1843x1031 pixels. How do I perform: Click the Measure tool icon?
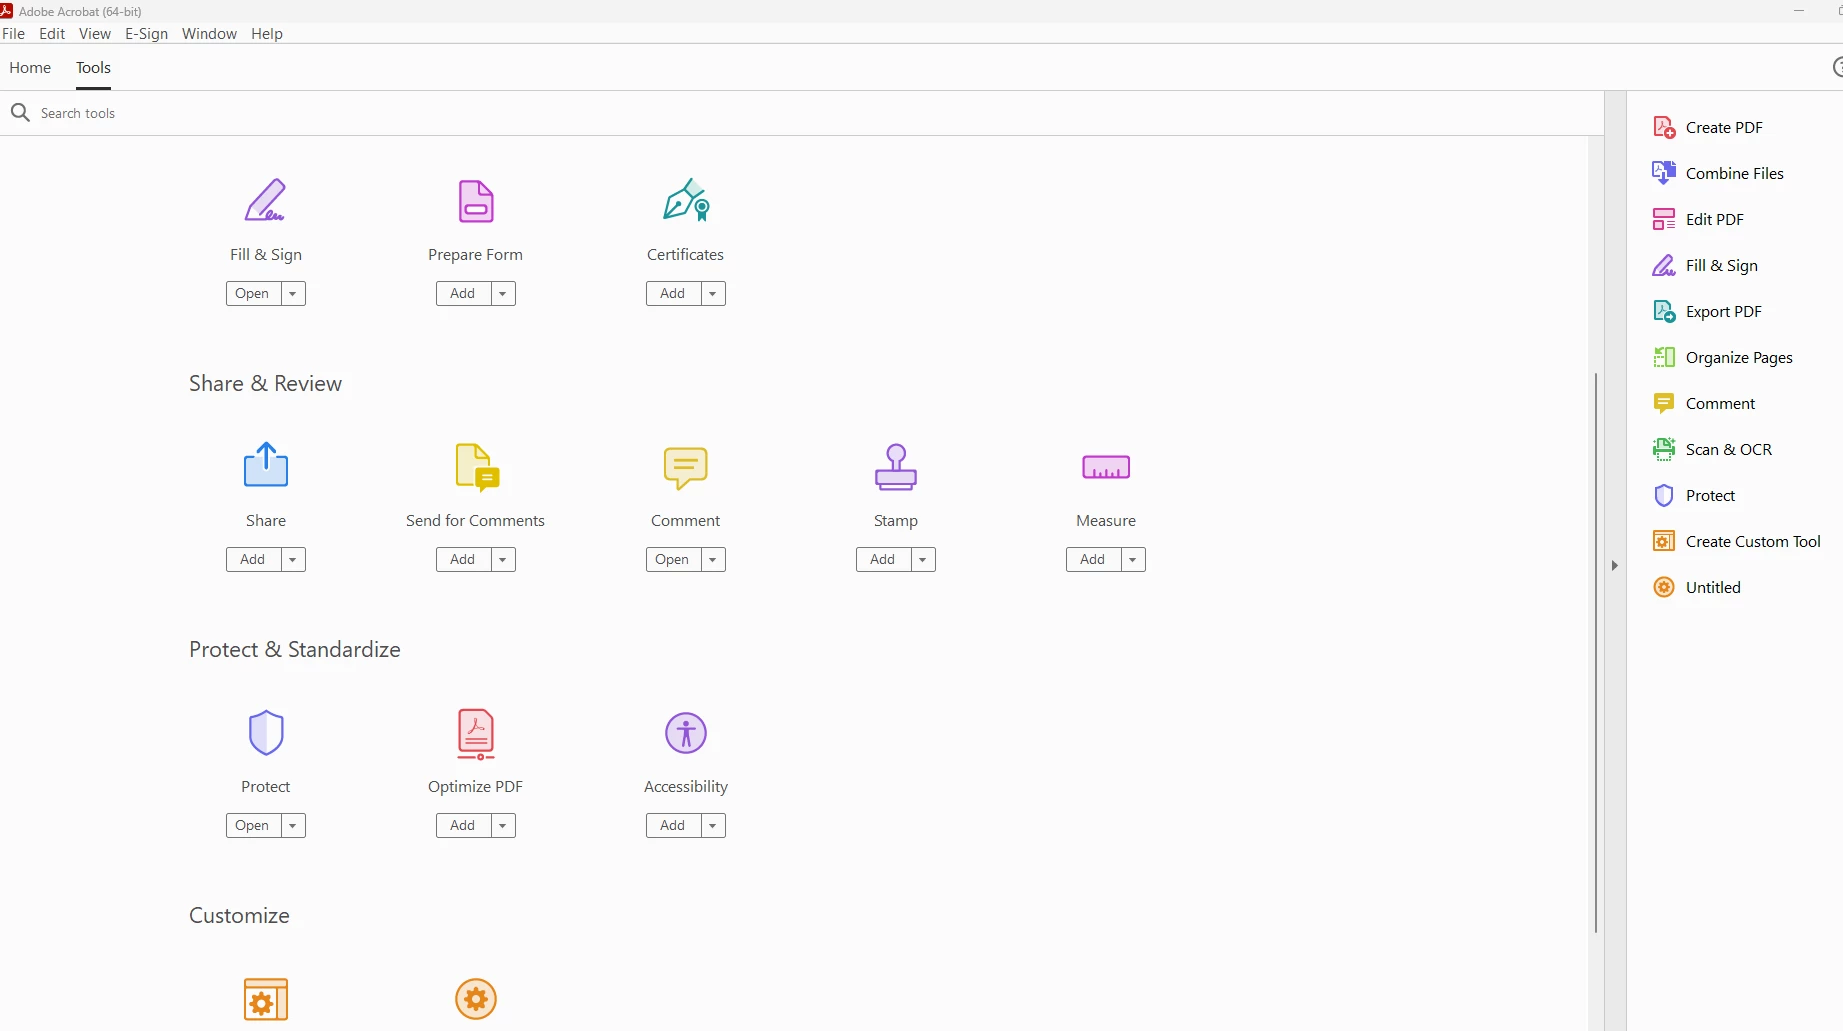1106,467
